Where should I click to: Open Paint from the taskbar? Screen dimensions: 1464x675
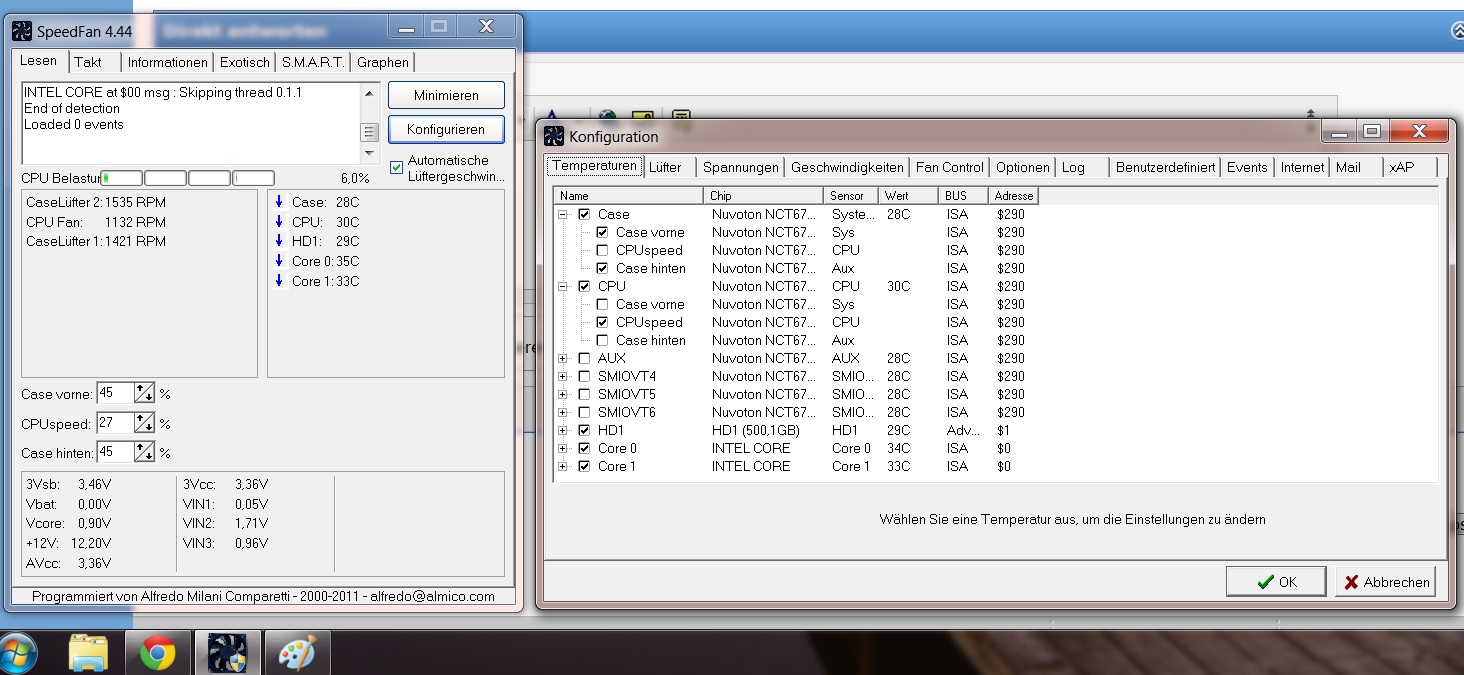coord(295,654)
